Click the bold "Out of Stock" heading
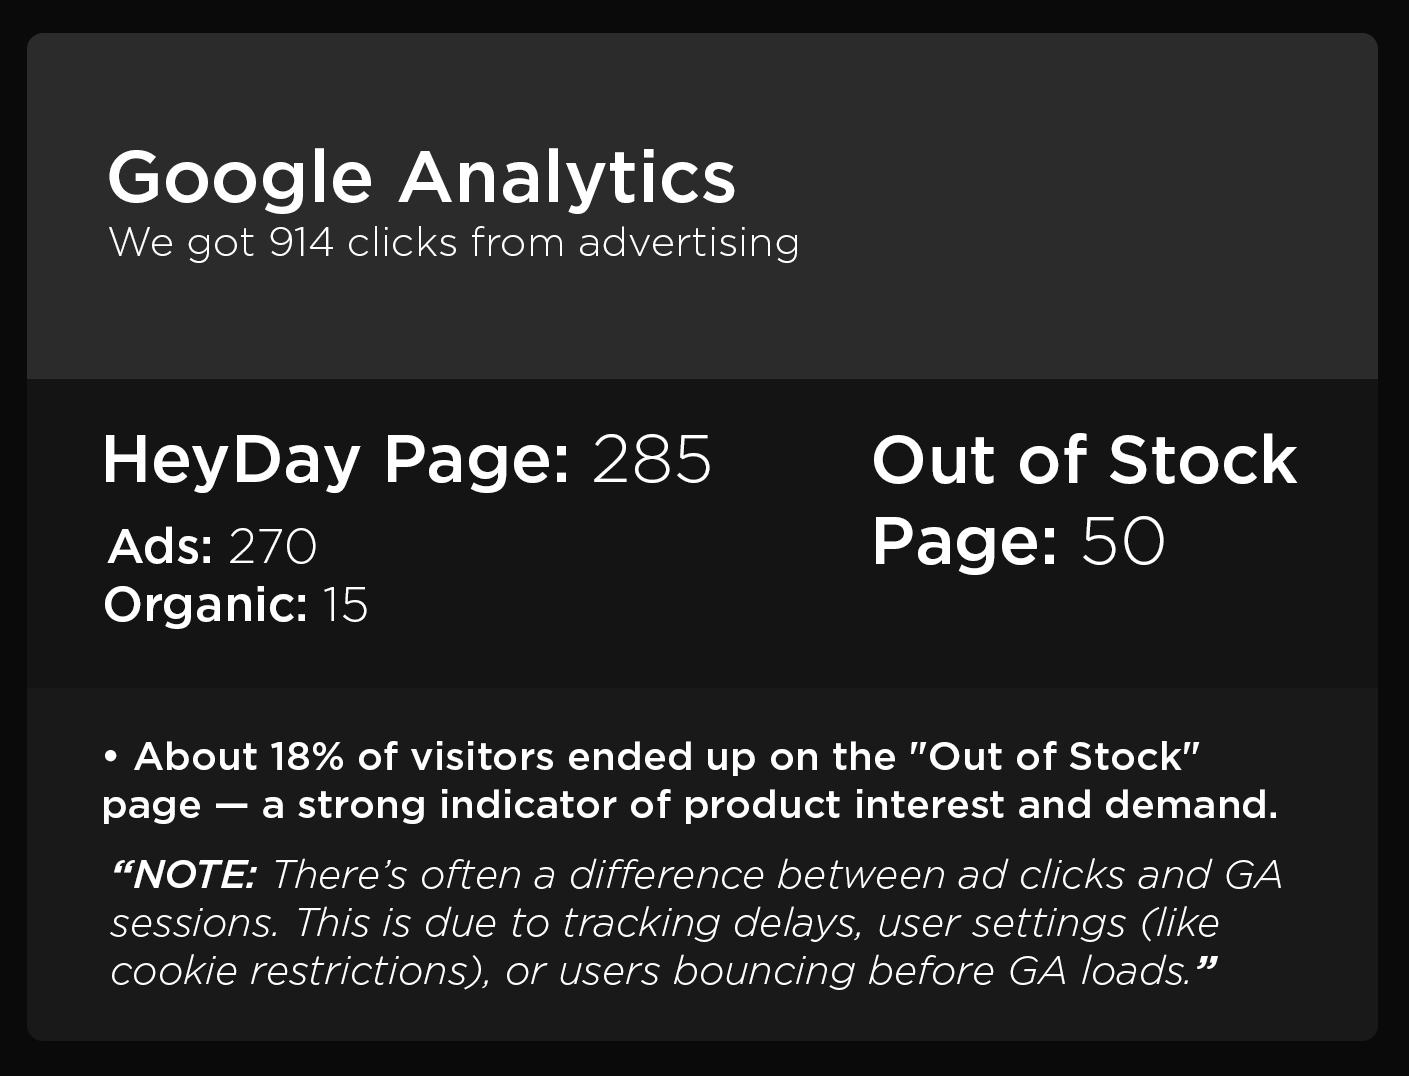 1084,460
